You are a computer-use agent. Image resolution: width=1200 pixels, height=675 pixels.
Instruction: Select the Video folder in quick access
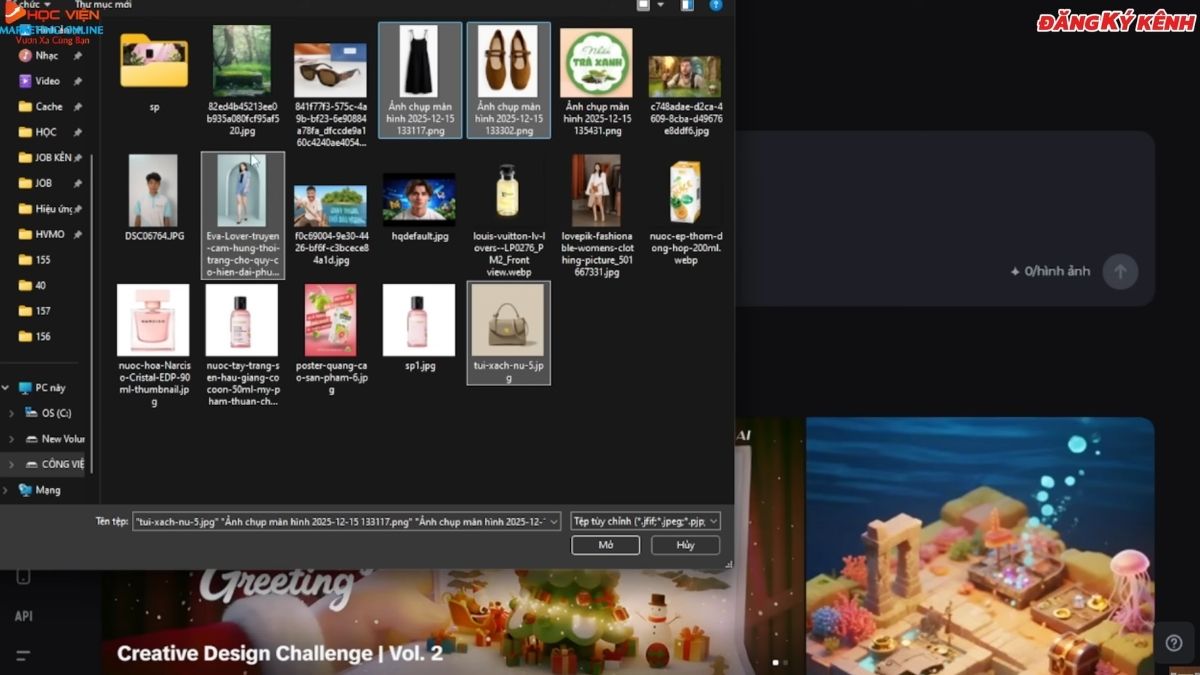(x=47, y=81)
